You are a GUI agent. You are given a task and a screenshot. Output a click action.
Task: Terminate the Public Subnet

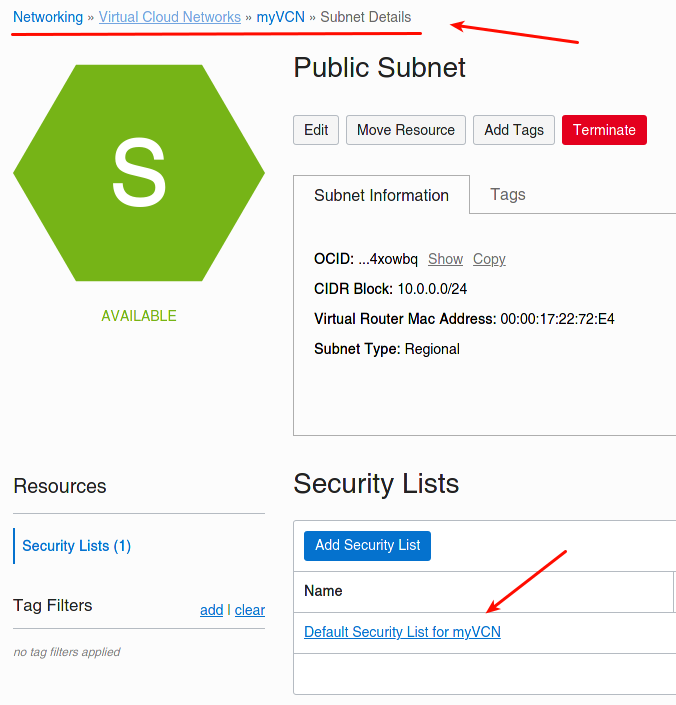tap(604, 130)
